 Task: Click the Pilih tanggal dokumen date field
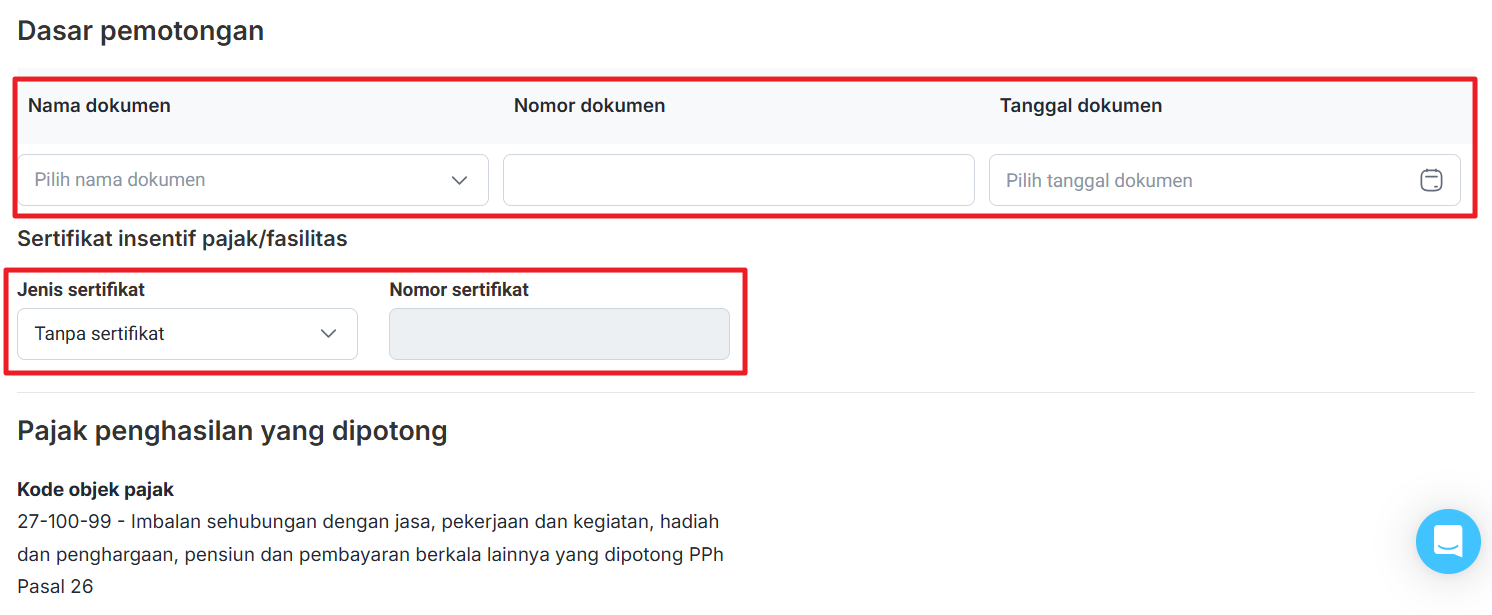pos(1200,180)
